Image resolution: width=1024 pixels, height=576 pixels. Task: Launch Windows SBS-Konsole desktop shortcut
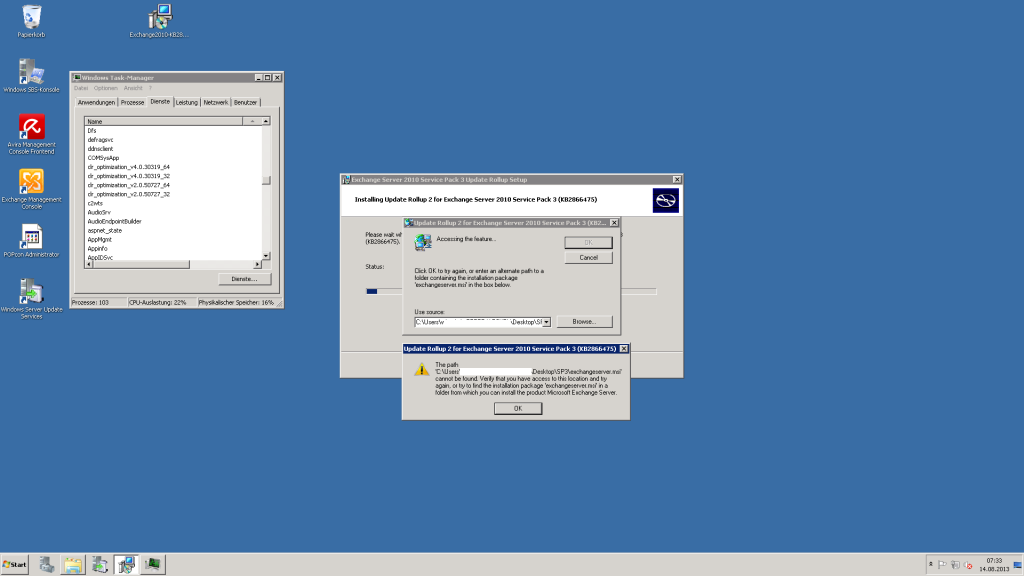point(31,76)
